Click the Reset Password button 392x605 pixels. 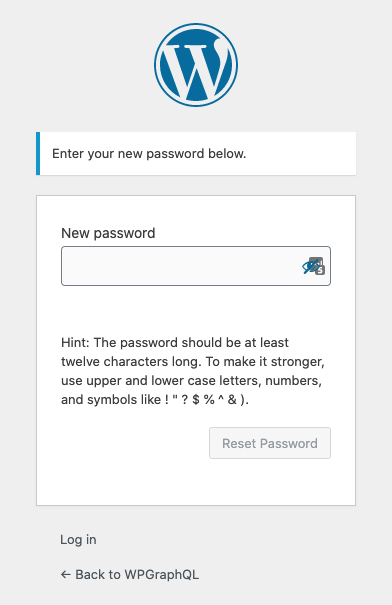(x=270, y=443)
